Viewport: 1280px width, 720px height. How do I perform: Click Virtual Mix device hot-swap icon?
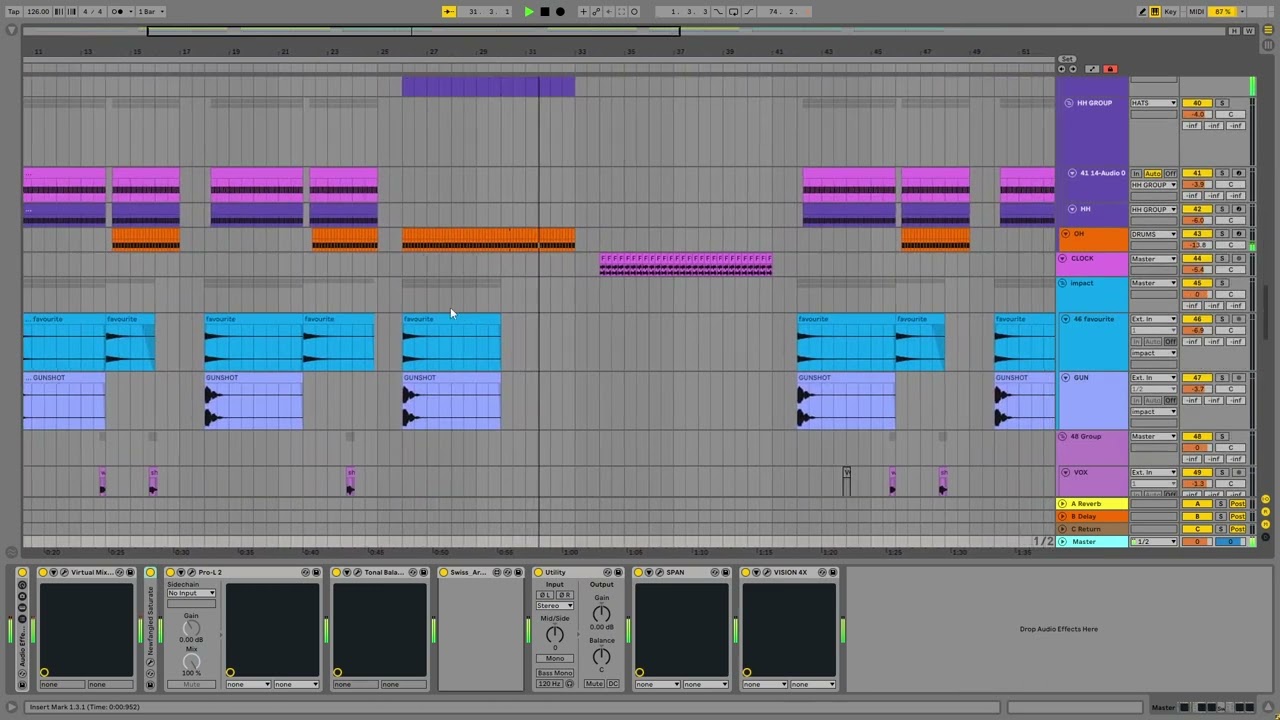[x=119, y=572]
